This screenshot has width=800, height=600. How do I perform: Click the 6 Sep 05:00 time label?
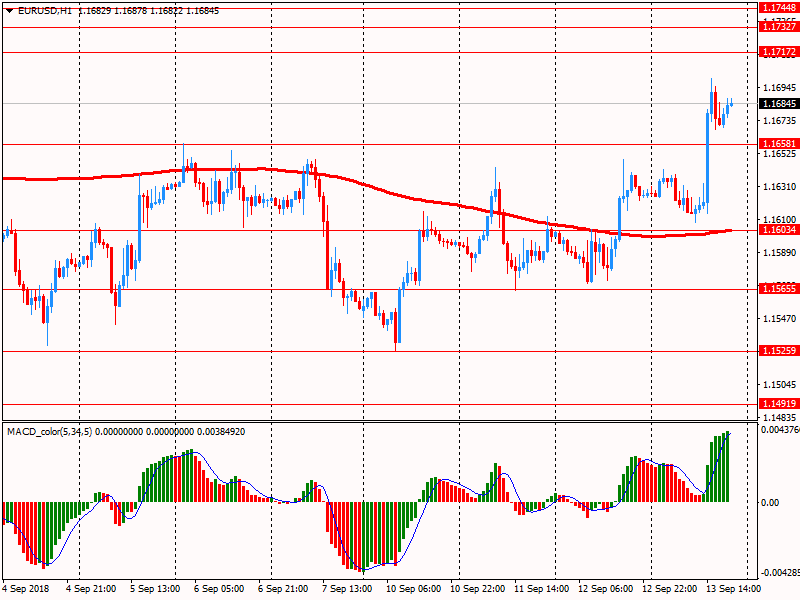click(219, 589)
